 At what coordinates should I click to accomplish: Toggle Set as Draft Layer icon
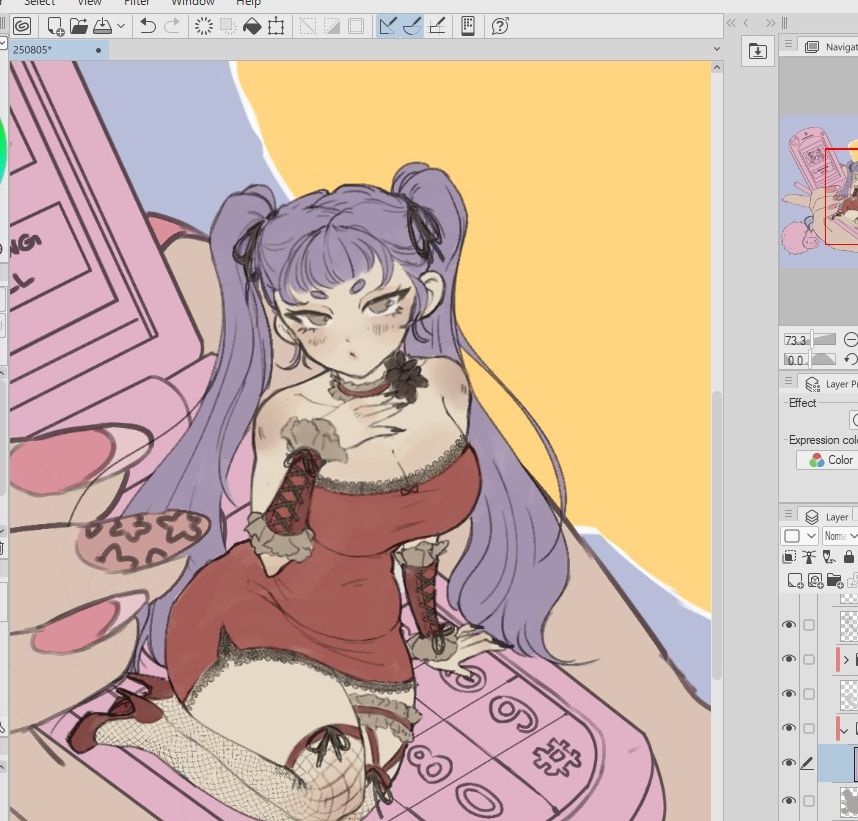tap(828, 557)
